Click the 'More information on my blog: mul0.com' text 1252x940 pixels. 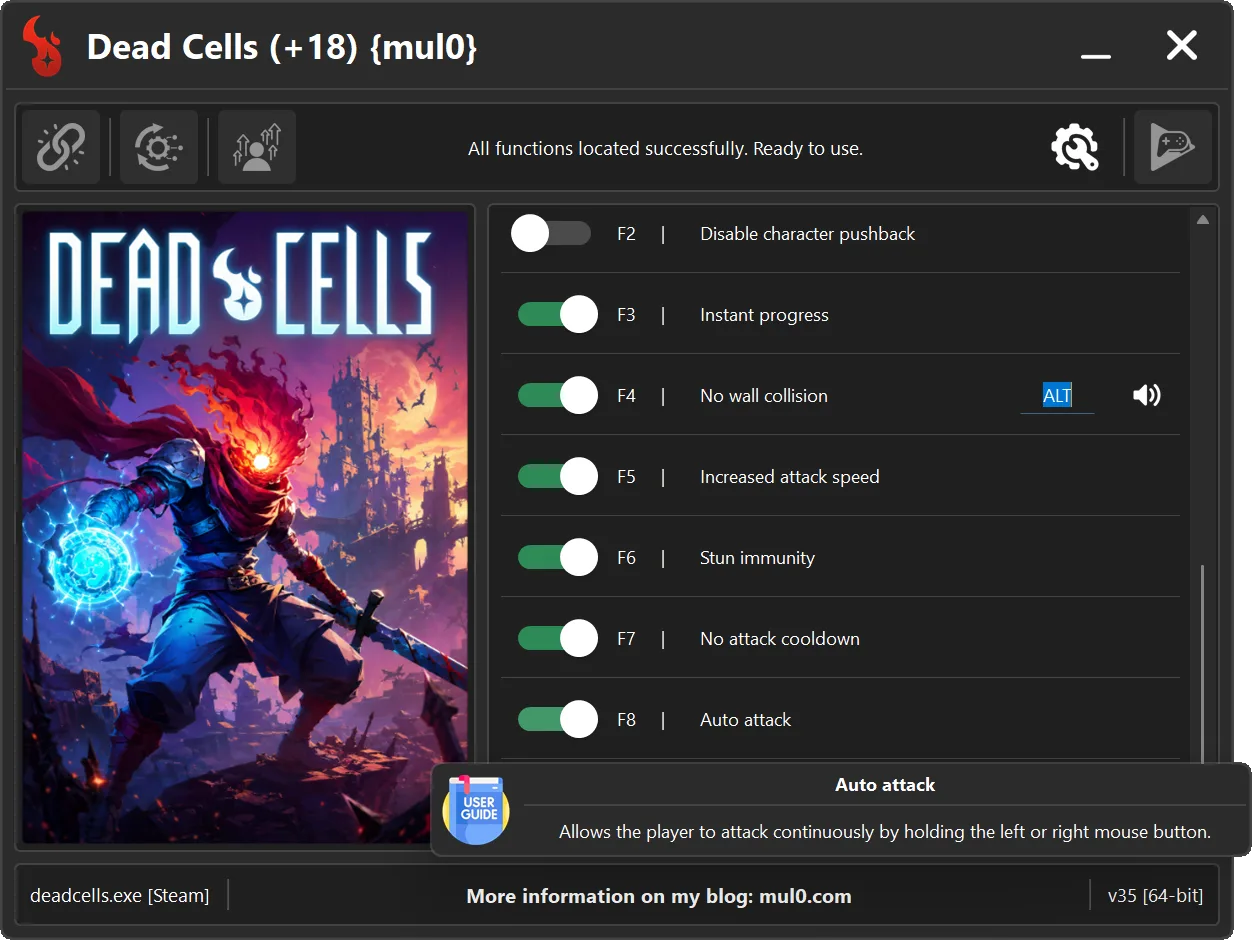pyautogui.click(x=659, y=896)
